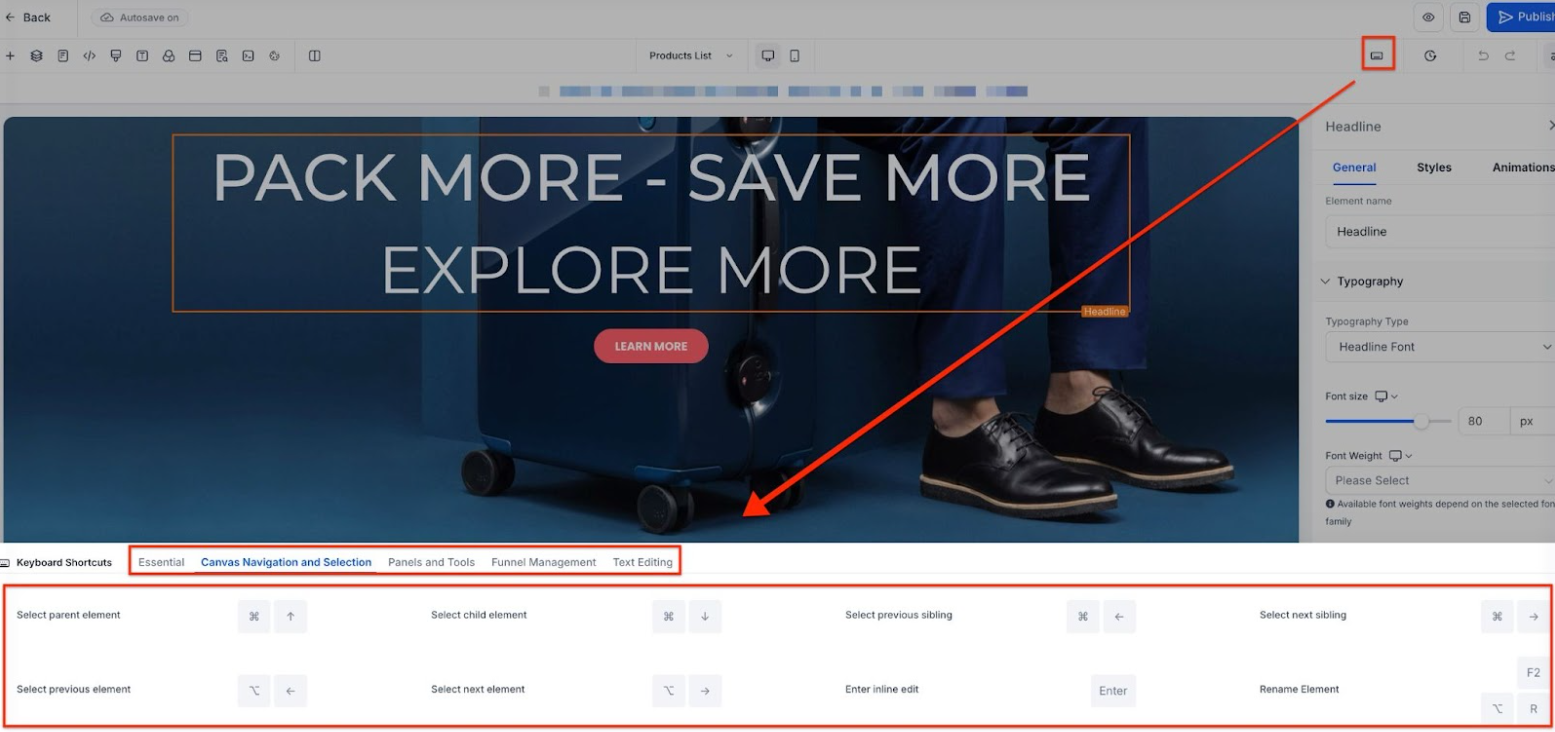Open the custom code icon in toolbar
This screenshot has height=732, width=1555.
[89, 56]
